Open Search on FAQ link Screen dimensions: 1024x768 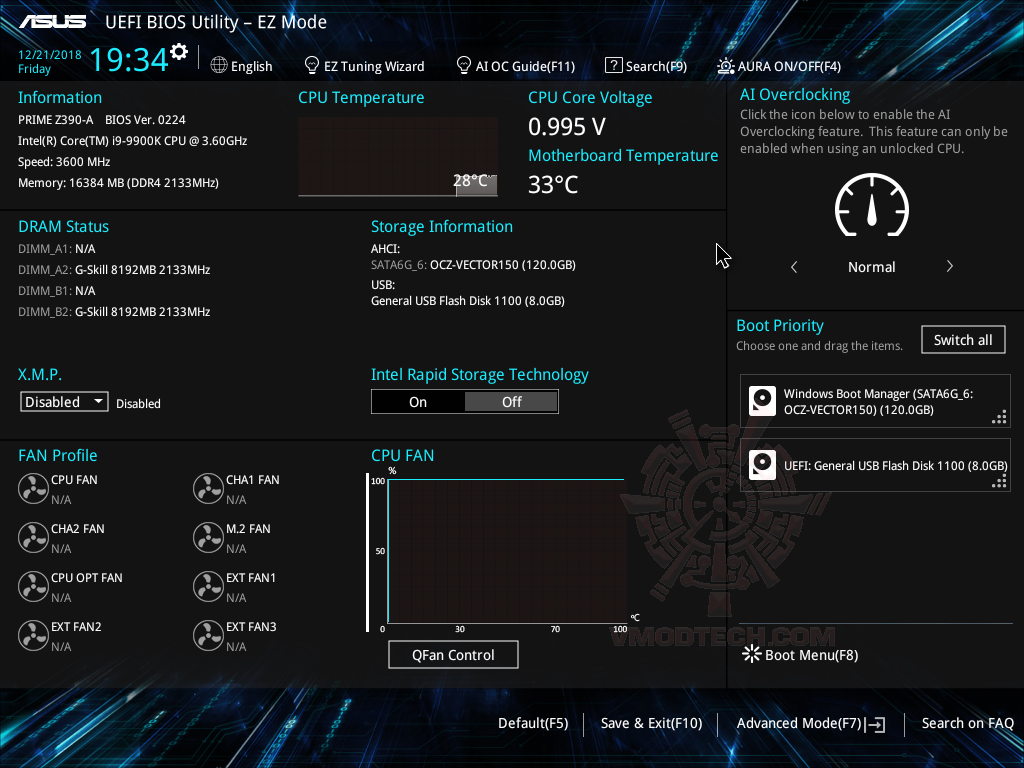967,723
